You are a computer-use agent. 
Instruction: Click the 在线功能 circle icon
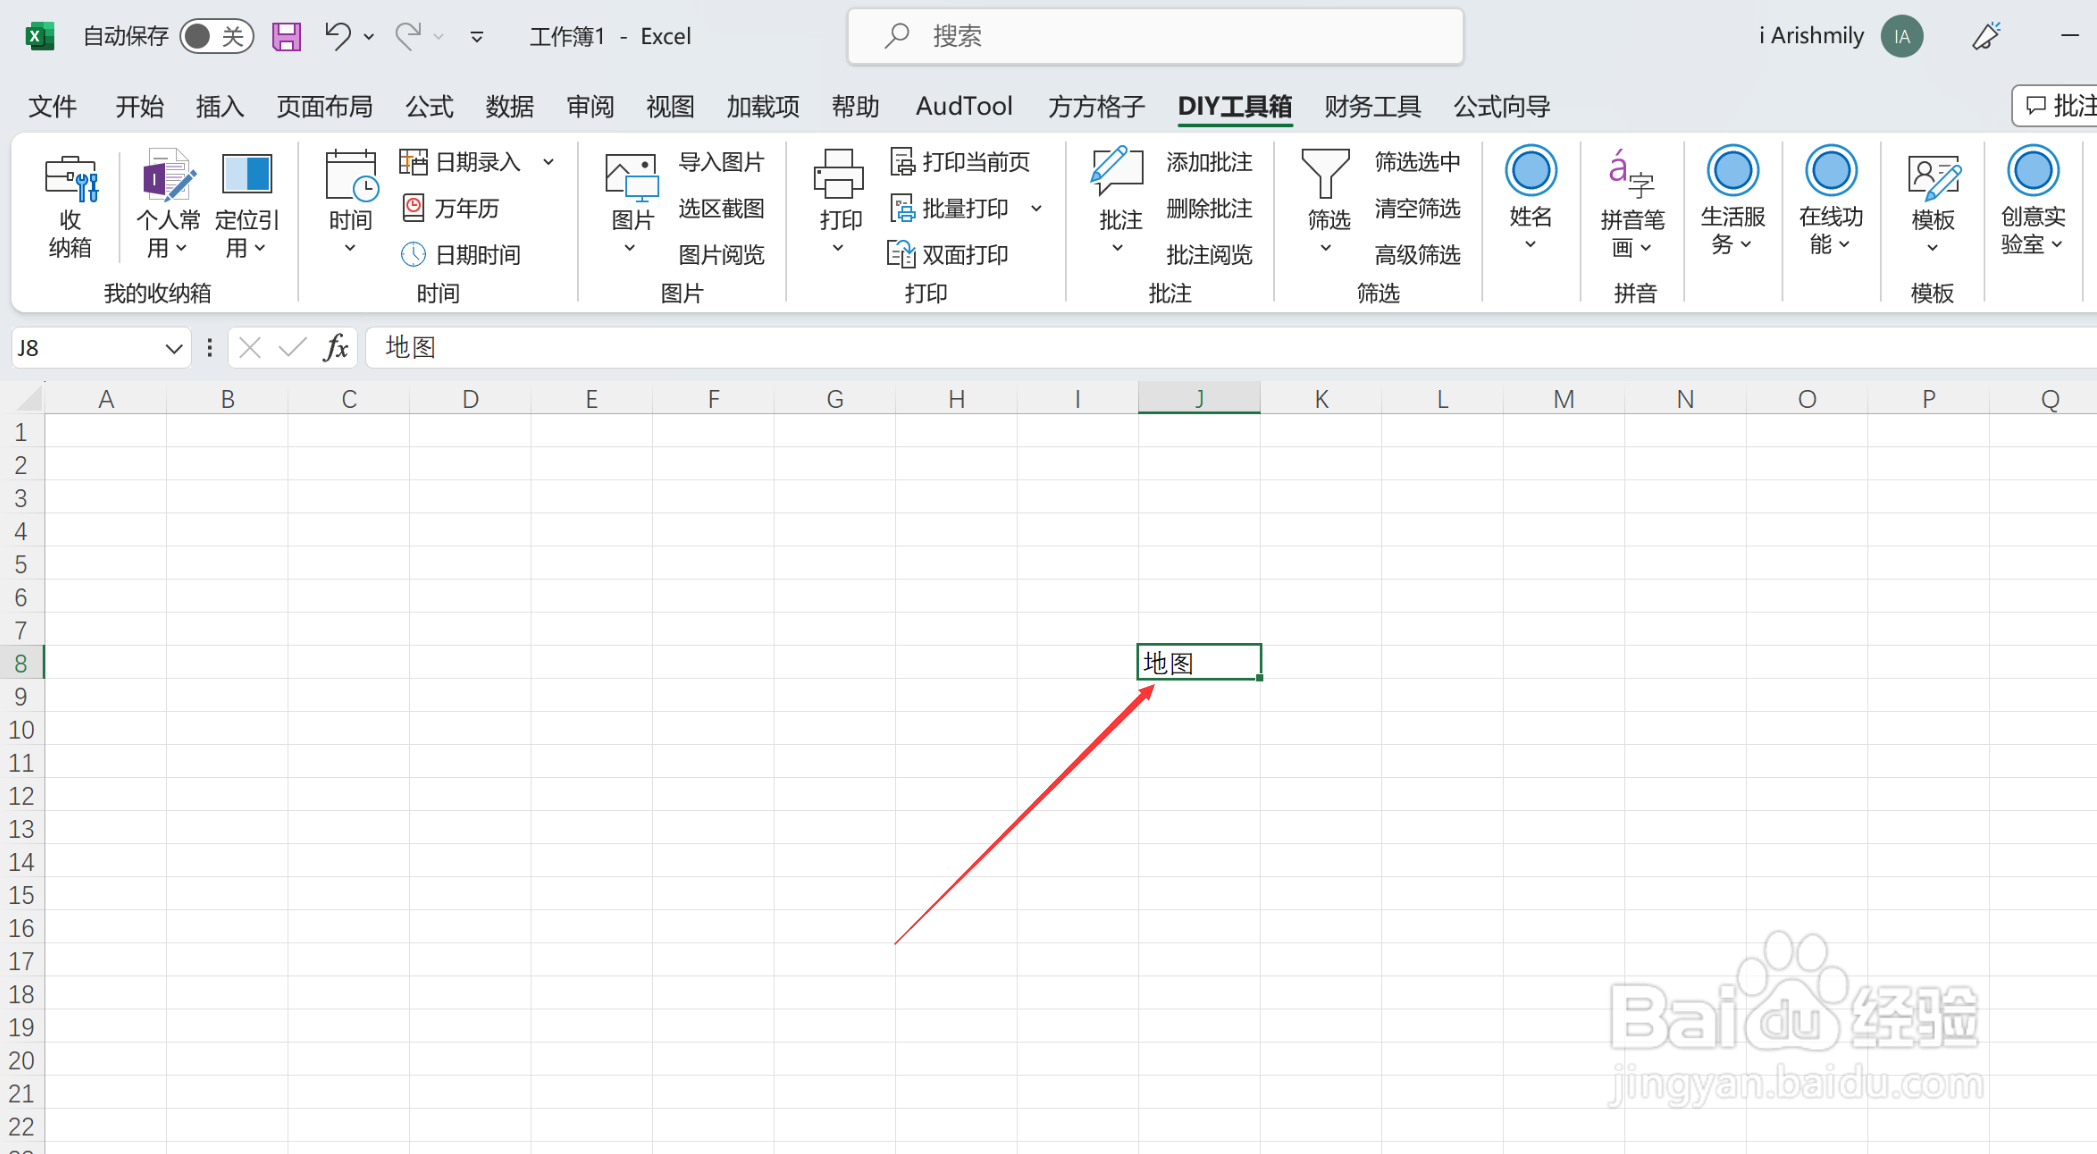click(x=1831, y=171)
